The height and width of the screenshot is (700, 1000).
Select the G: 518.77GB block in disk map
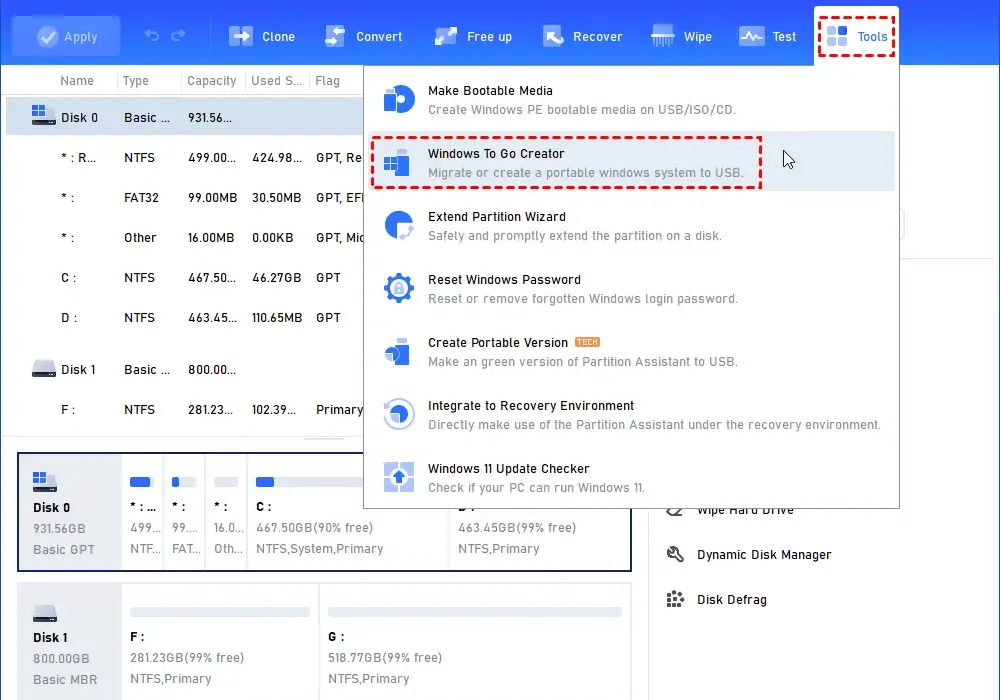(474, 643)
